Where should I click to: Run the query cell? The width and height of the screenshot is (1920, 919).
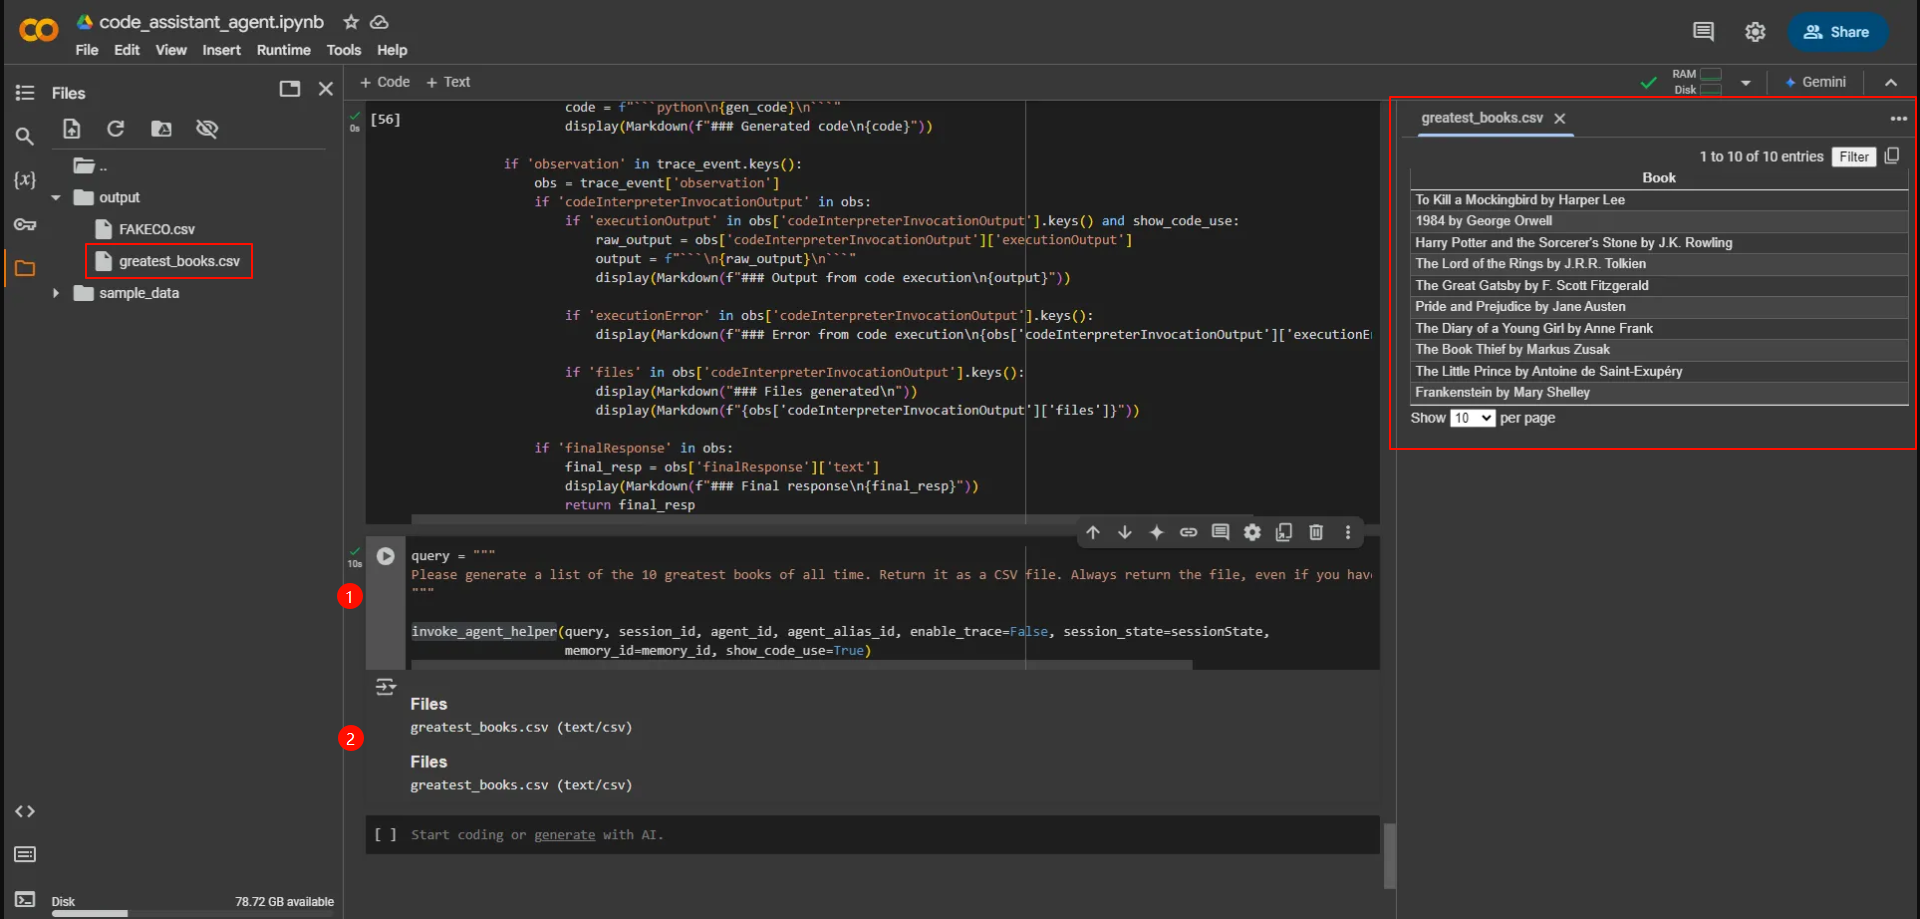[x=385, y=556]
